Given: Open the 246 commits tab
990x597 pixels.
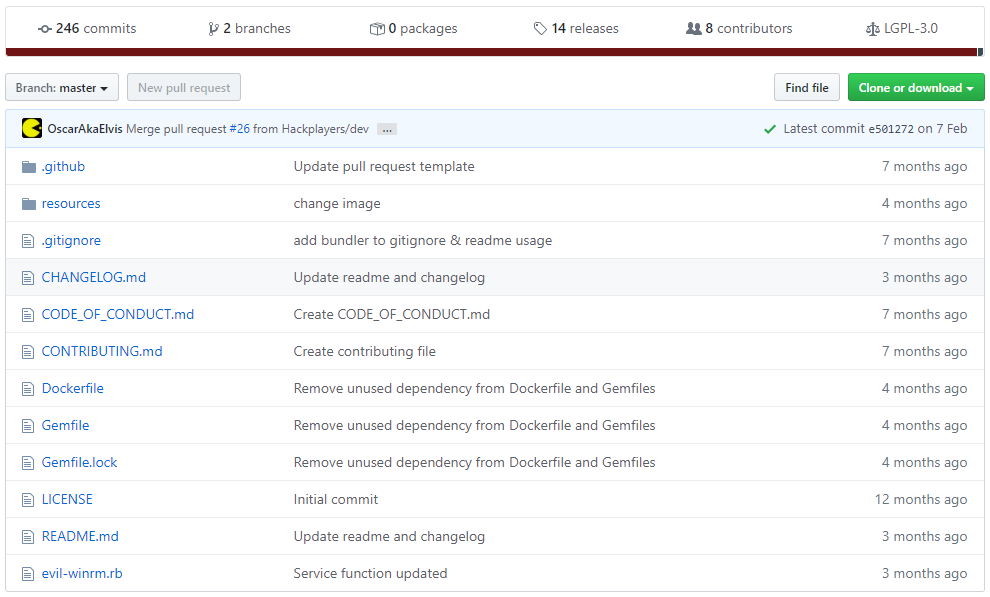Looking at the screenshot, I should tap(87, 28).
